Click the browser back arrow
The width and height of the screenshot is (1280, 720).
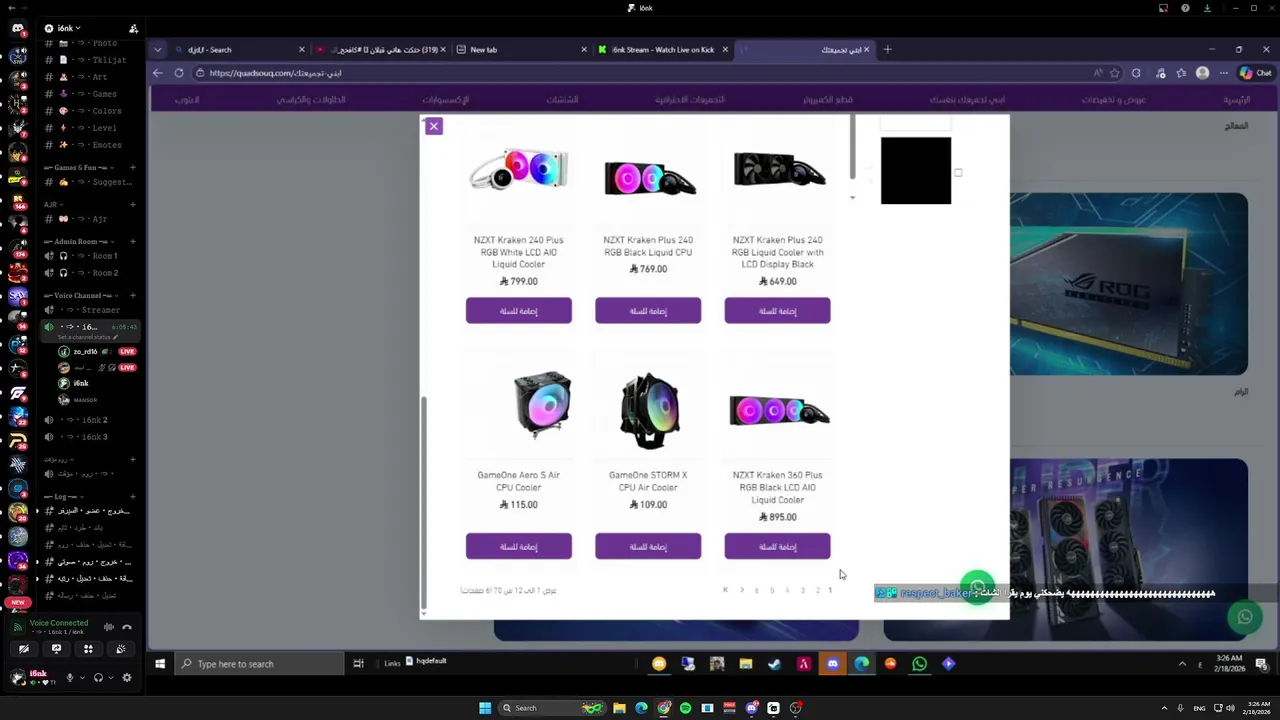[x=157, y=73]
